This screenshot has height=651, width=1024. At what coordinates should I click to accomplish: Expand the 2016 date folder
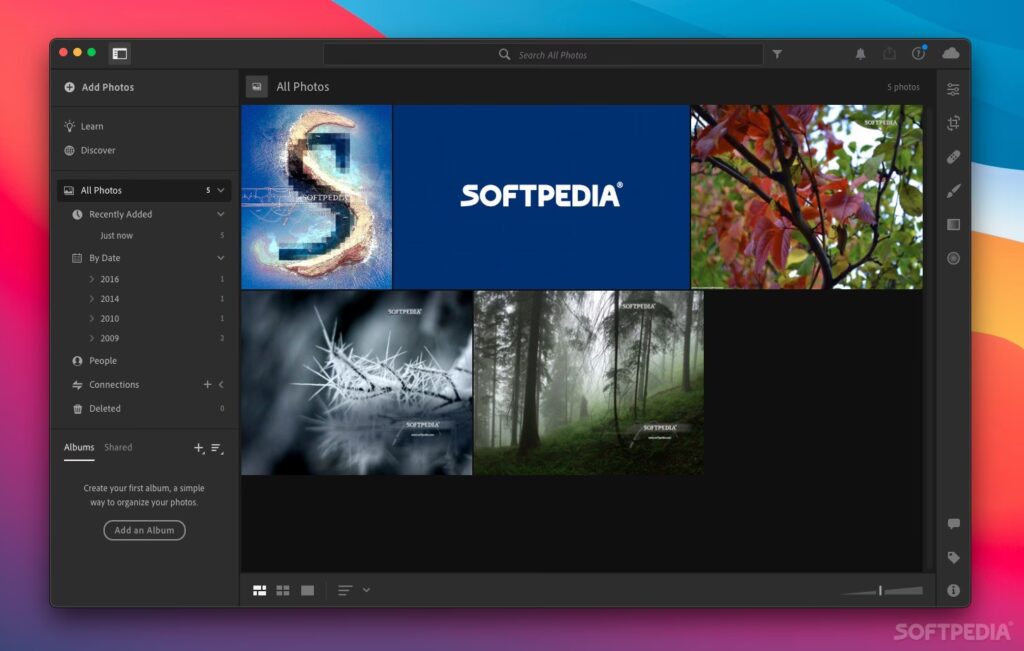coord(92,279)
